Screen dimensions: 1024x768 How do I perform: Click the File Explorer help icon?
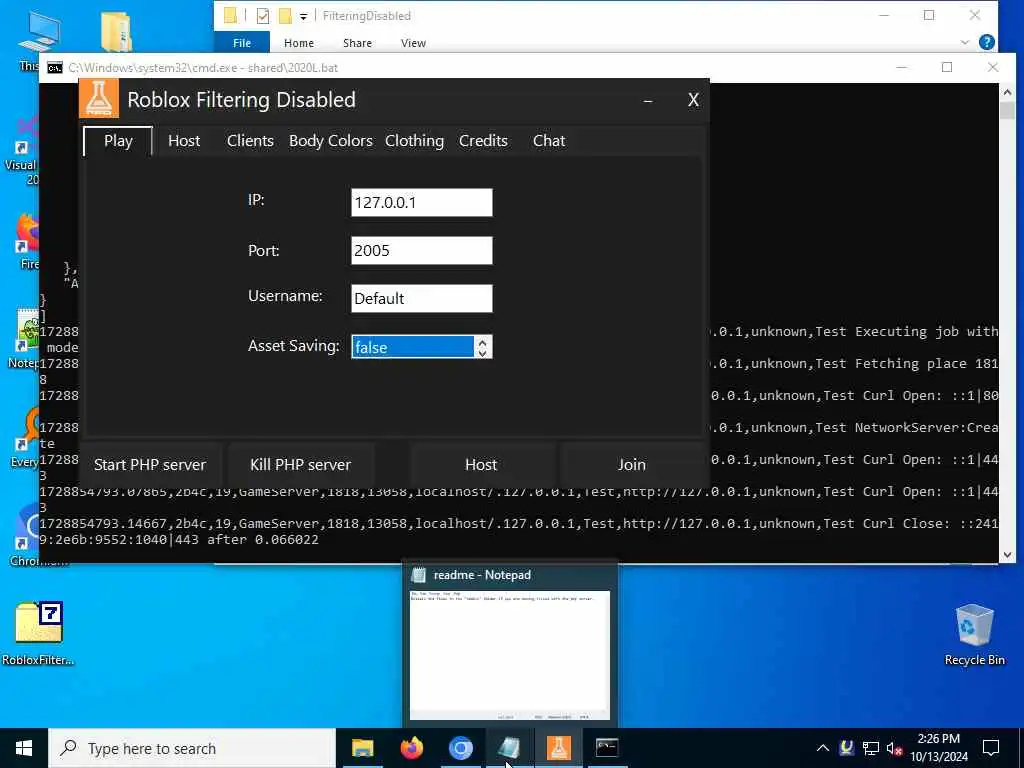pyautogui.click(x=987, y=42)
